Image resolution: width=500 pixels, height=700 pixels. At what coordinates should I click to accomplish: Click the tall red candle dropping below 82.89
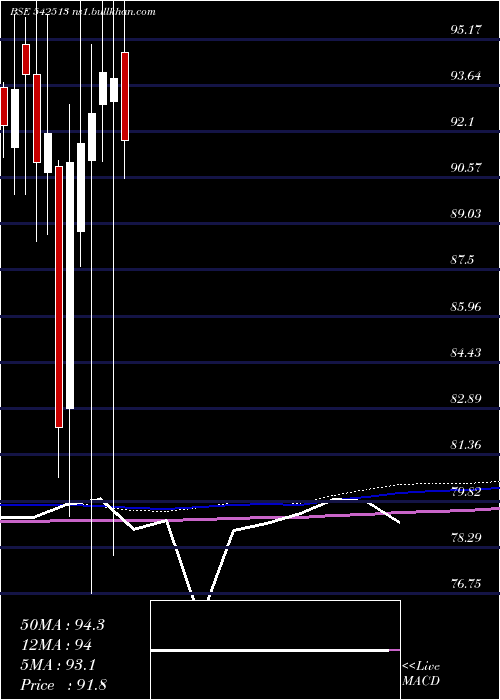click(x=59, y=297)
